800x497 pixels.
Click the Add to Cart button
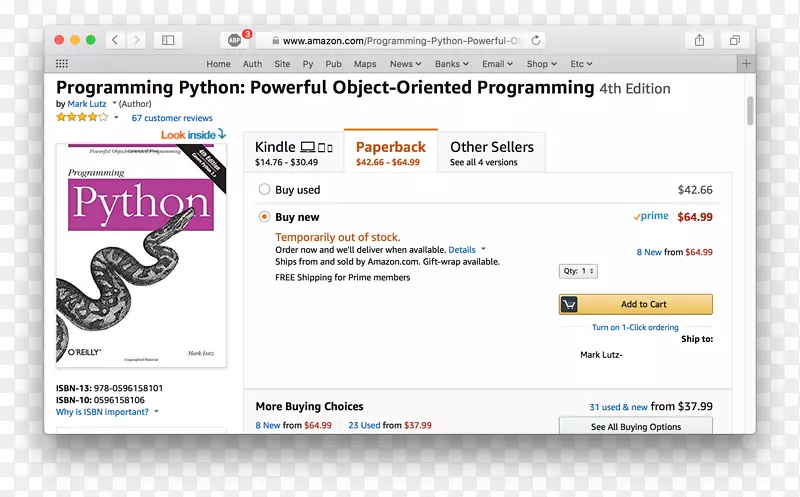pos(636,304)
